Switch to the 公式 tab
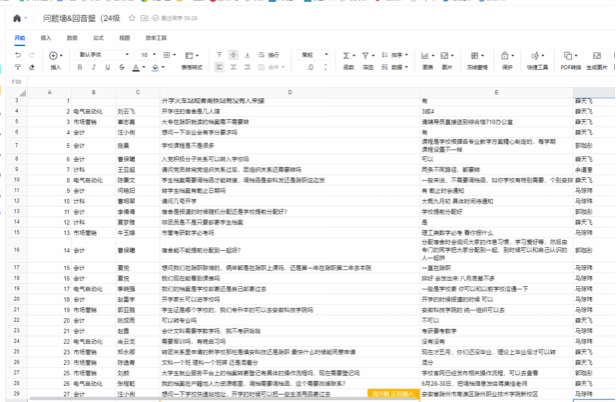 coord(98,36)
